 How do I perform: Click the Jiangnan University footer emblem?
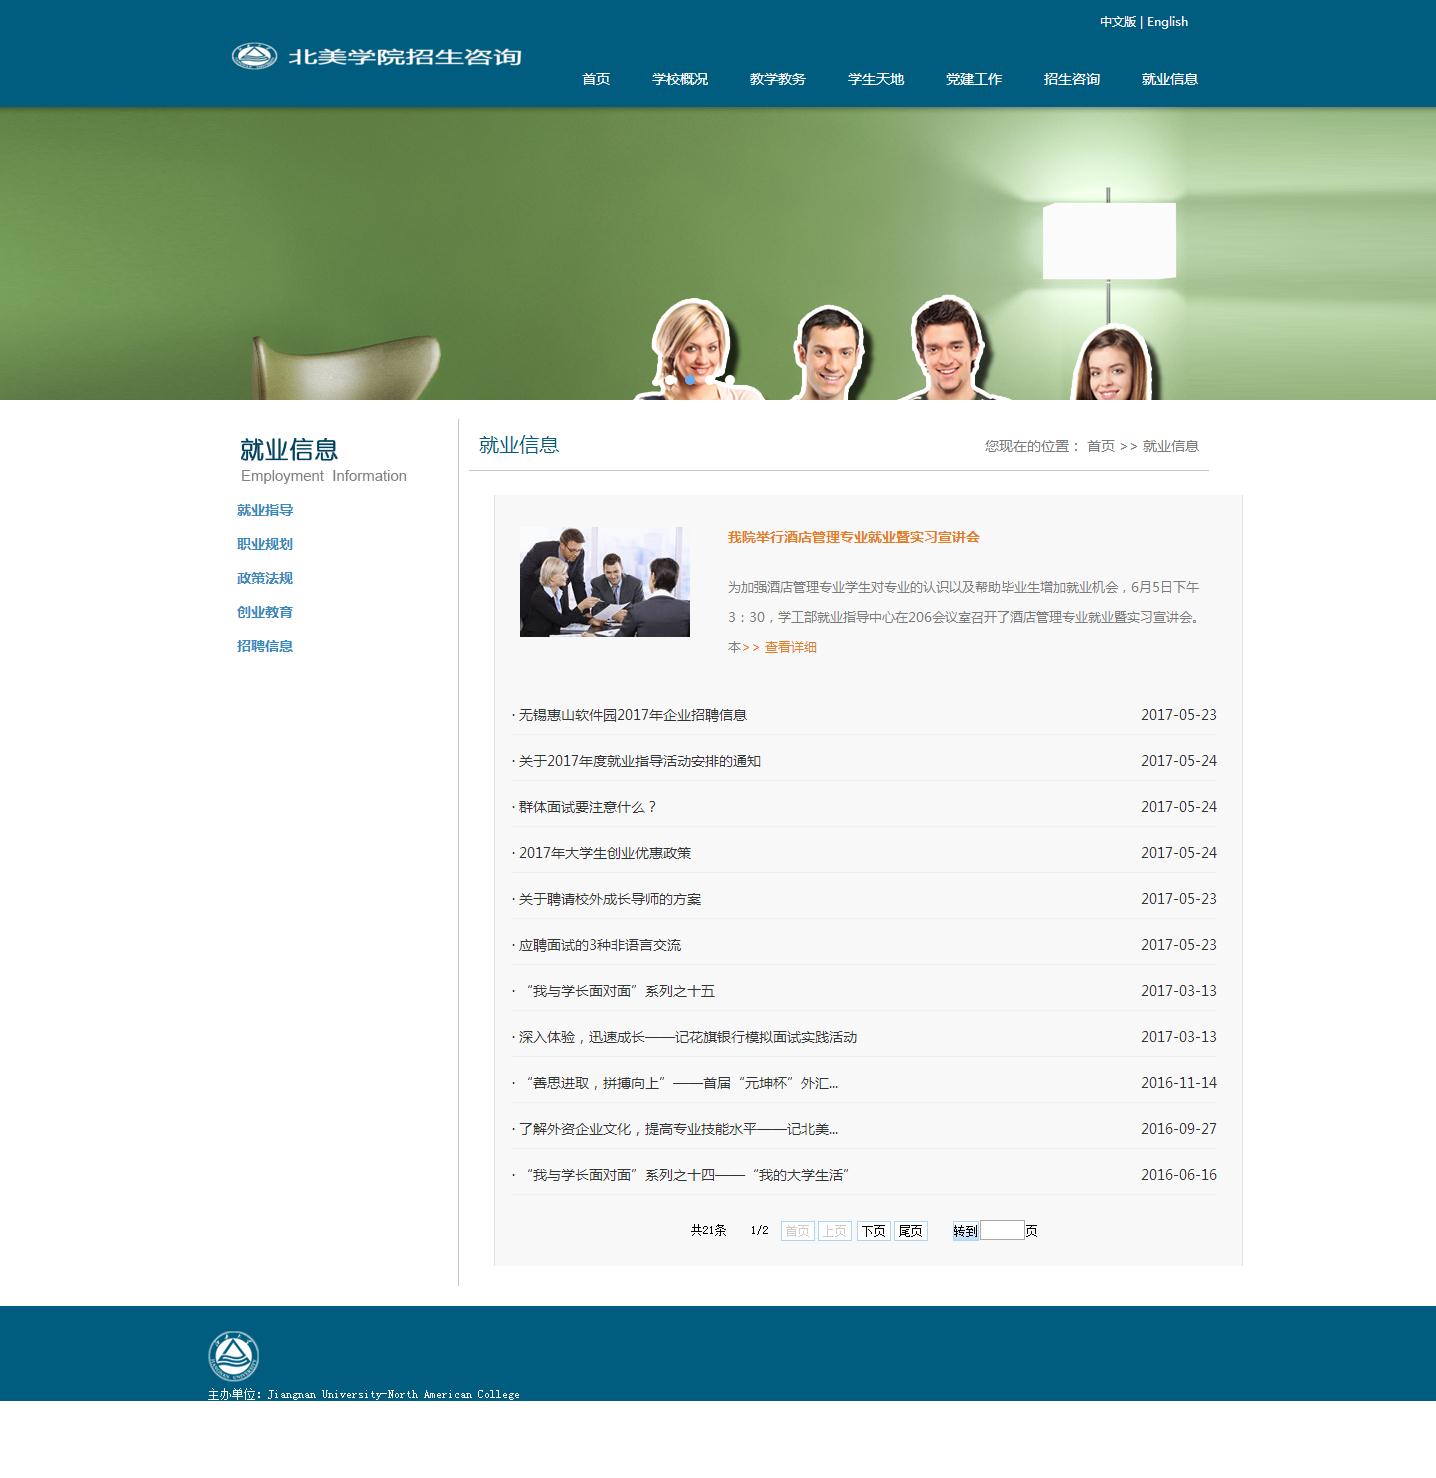pyautogui.click(x=233, y=1357)
